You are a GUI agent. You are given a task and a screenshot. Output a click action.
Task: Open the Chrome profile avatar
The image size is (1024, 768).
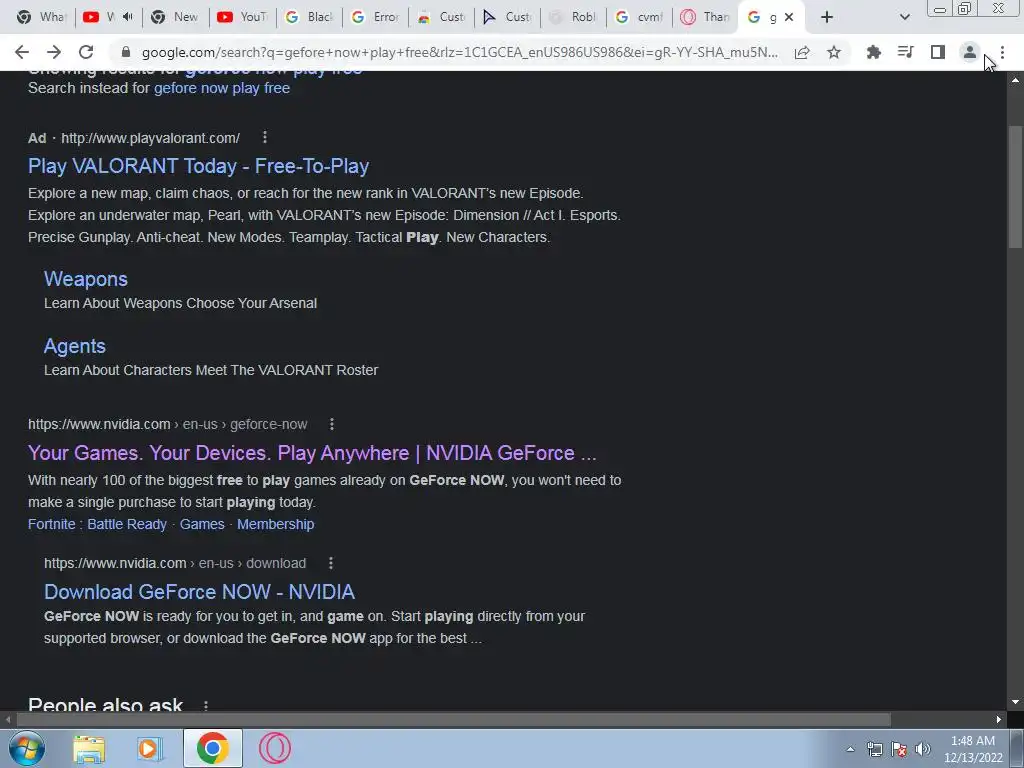[x=970, y=52]
